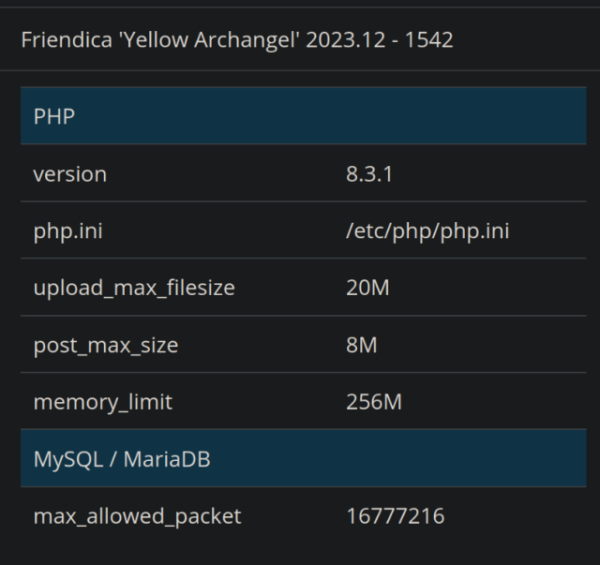Select the 8.3.1 version value

tap(369, 174)
